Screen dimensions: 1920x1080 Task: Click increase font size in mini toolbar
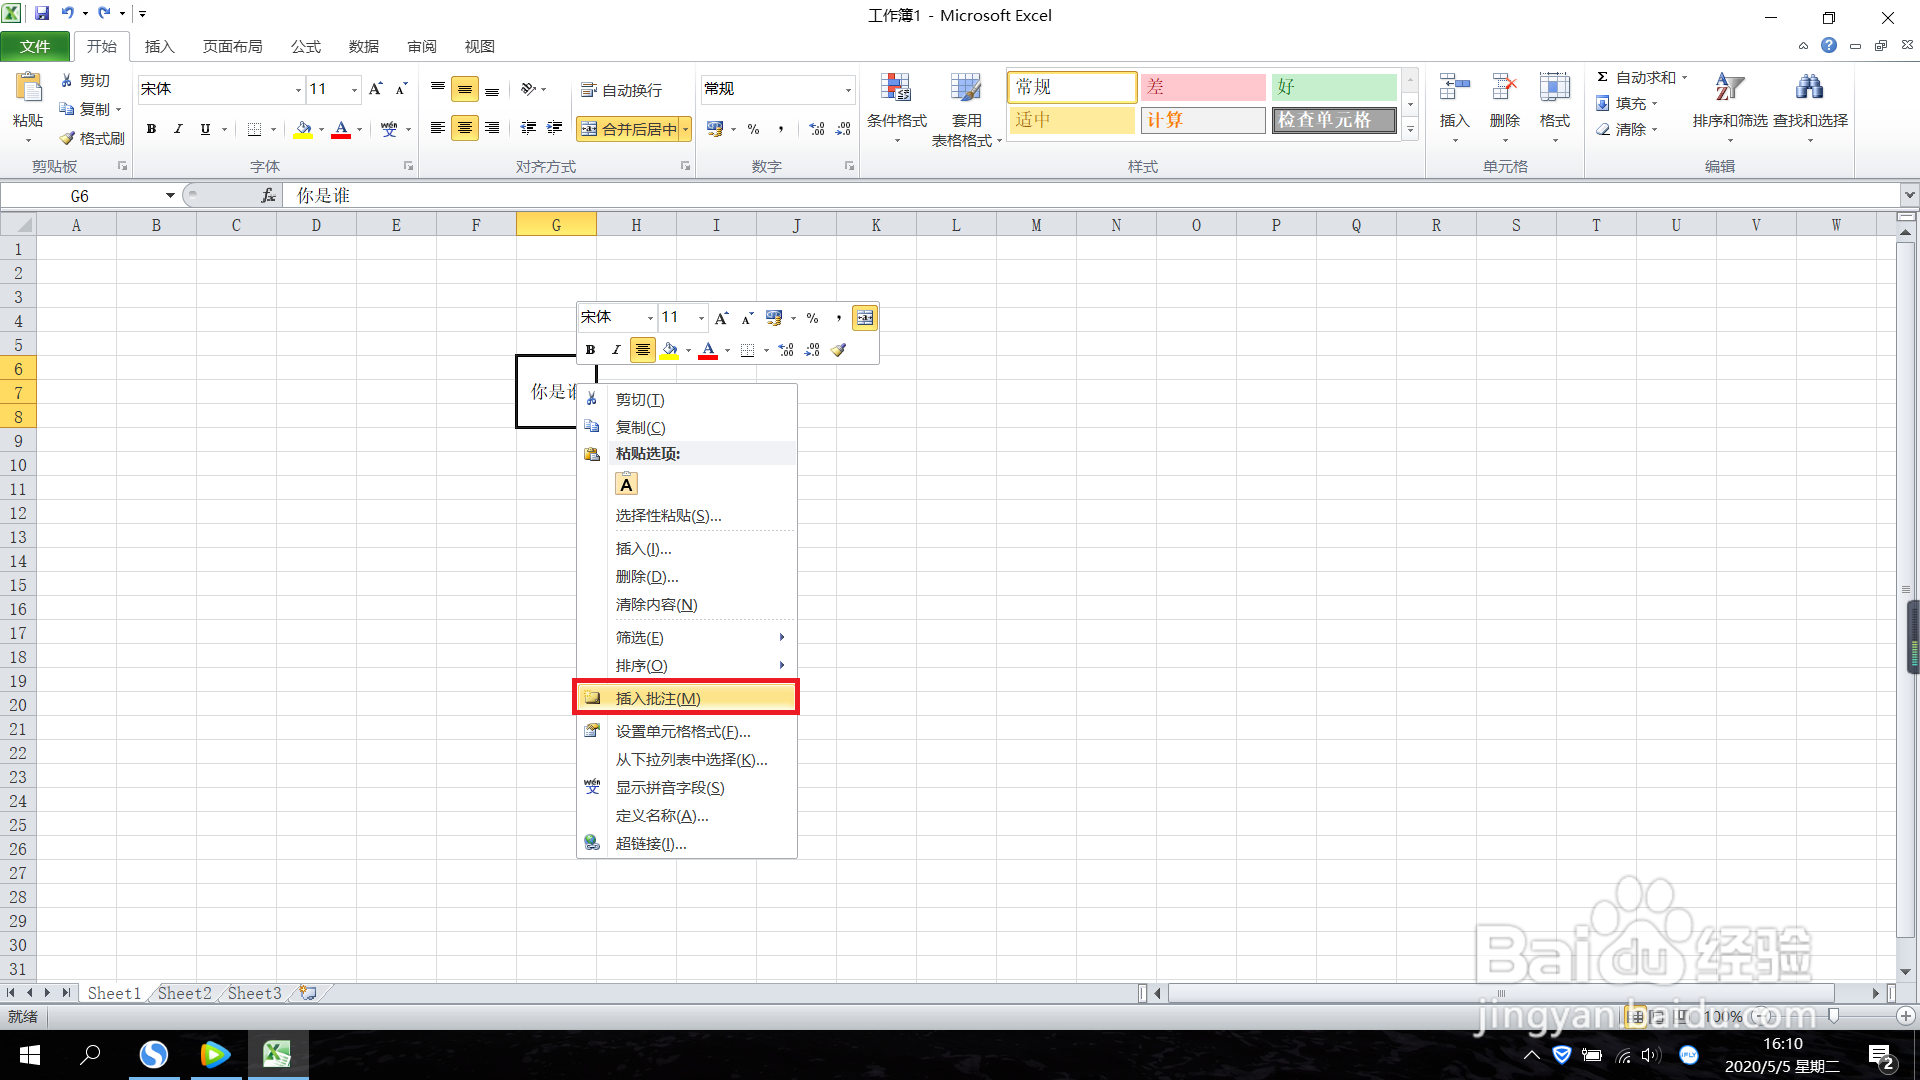(721, 318)
